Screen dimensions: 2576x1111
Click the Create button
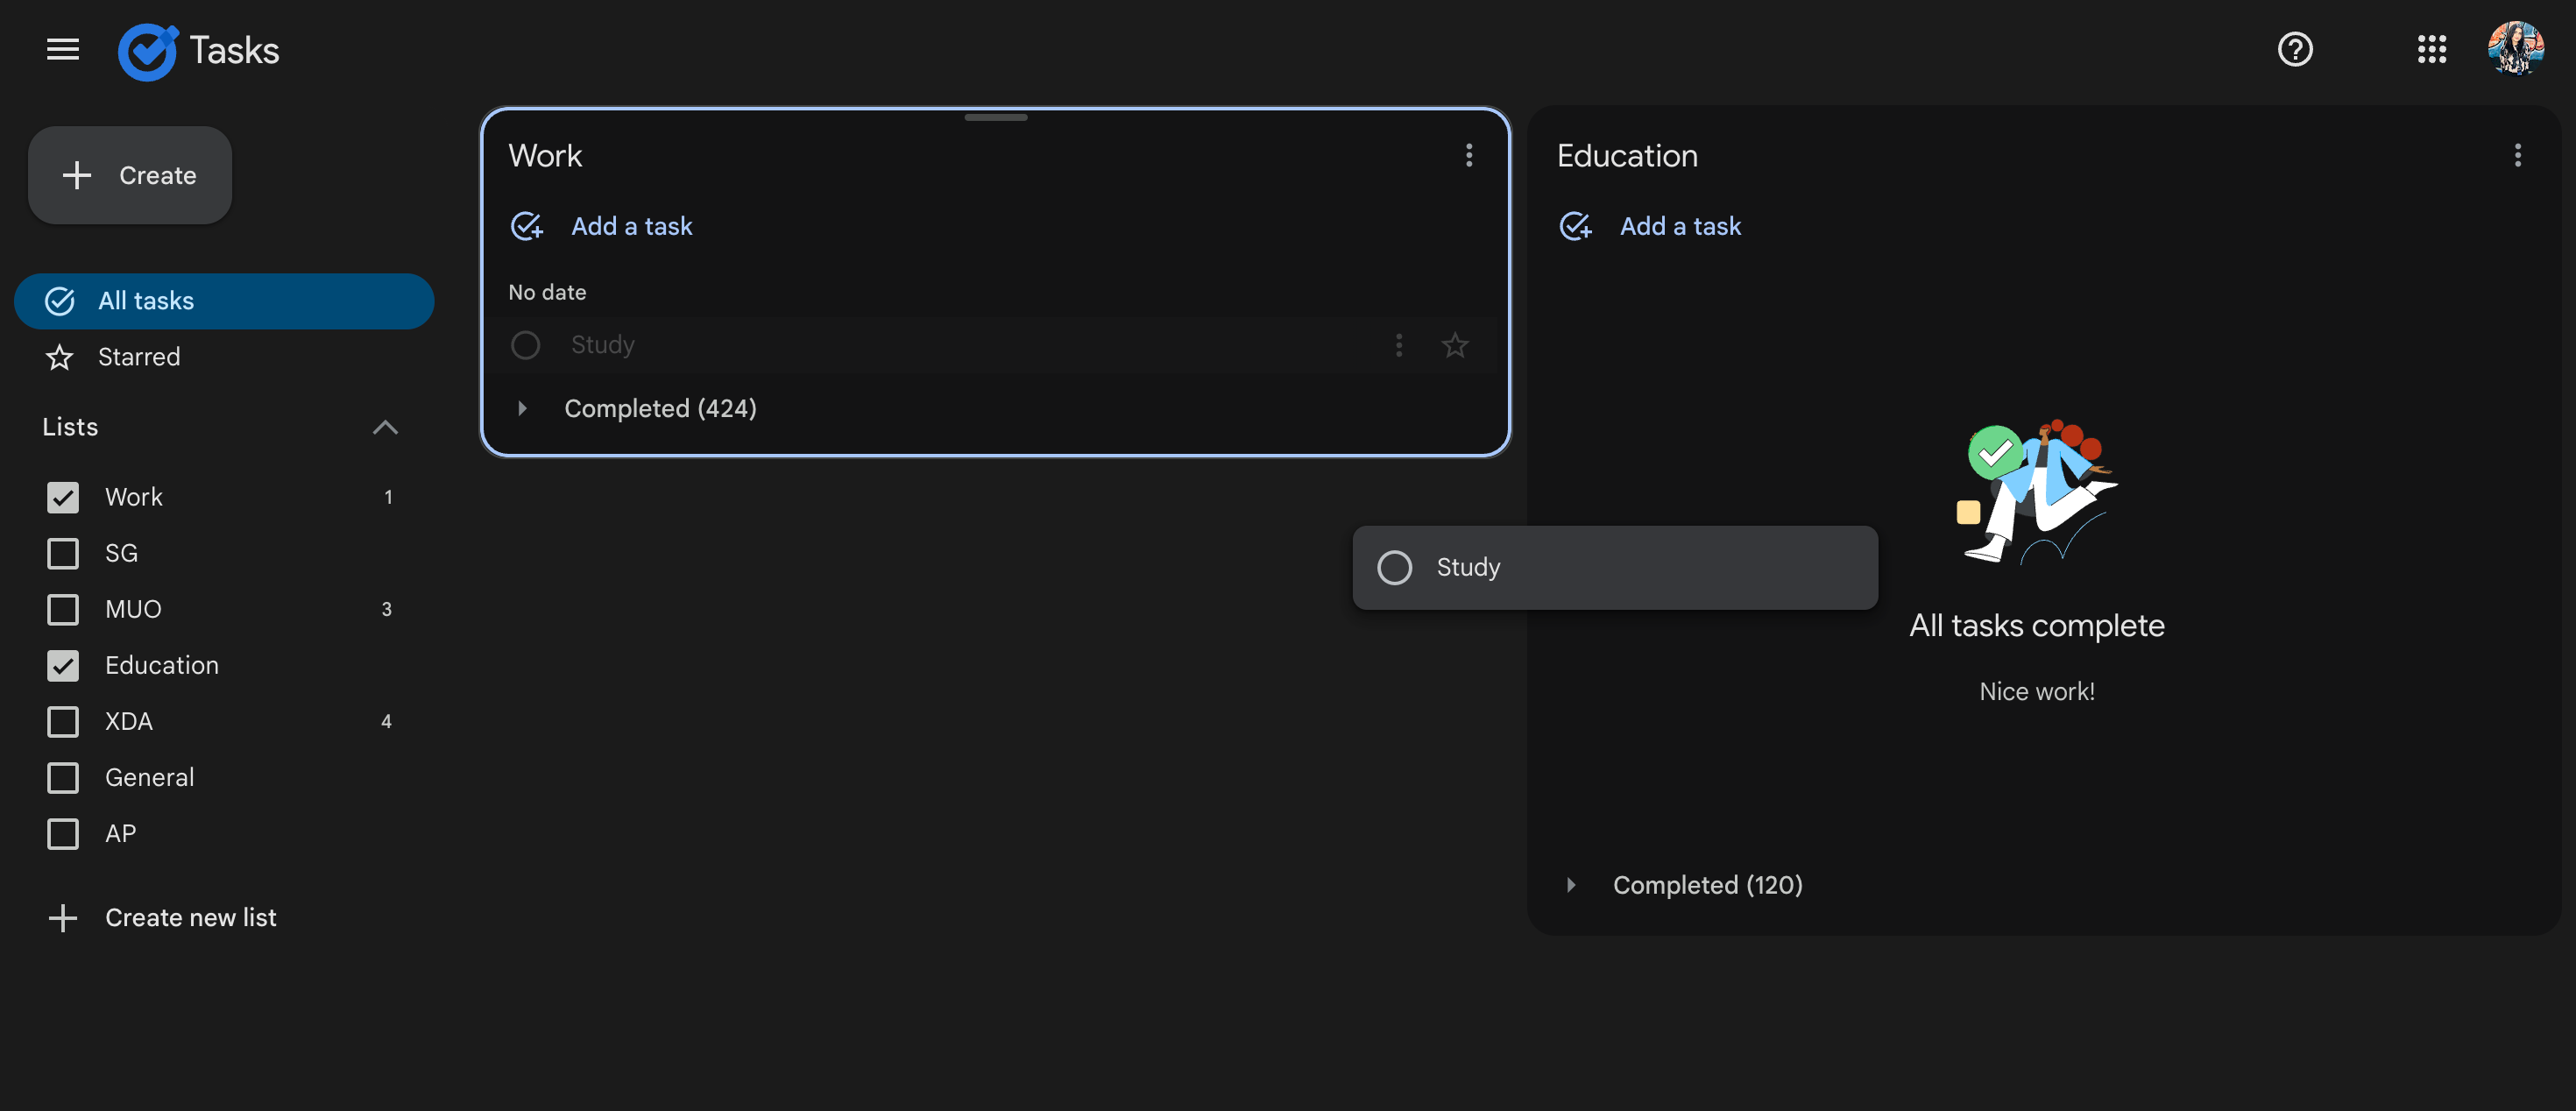pyautogui.click(x=130, y=175)
